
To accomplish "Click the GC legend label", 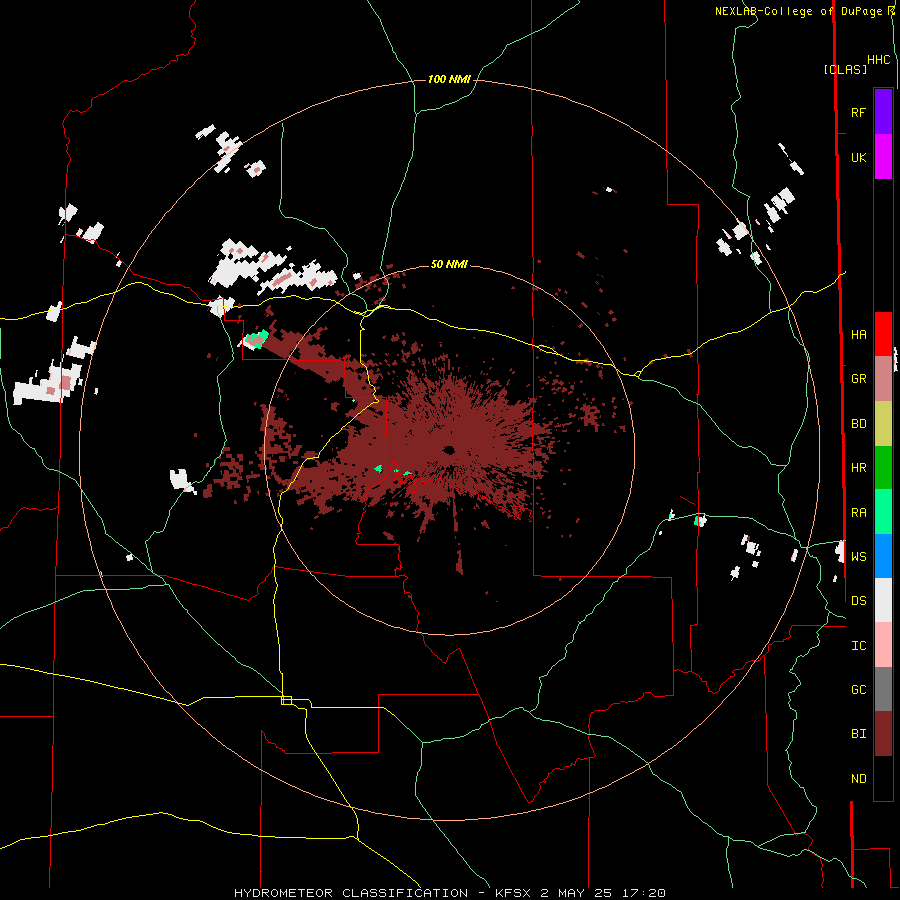I will tap(858, 689).
